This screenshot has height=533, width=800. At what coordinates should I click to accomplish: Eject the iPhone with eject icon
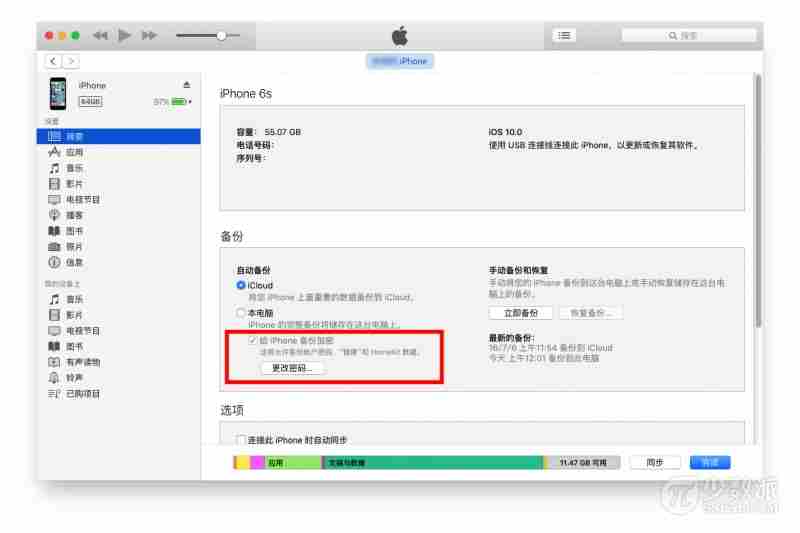[187, 85]
